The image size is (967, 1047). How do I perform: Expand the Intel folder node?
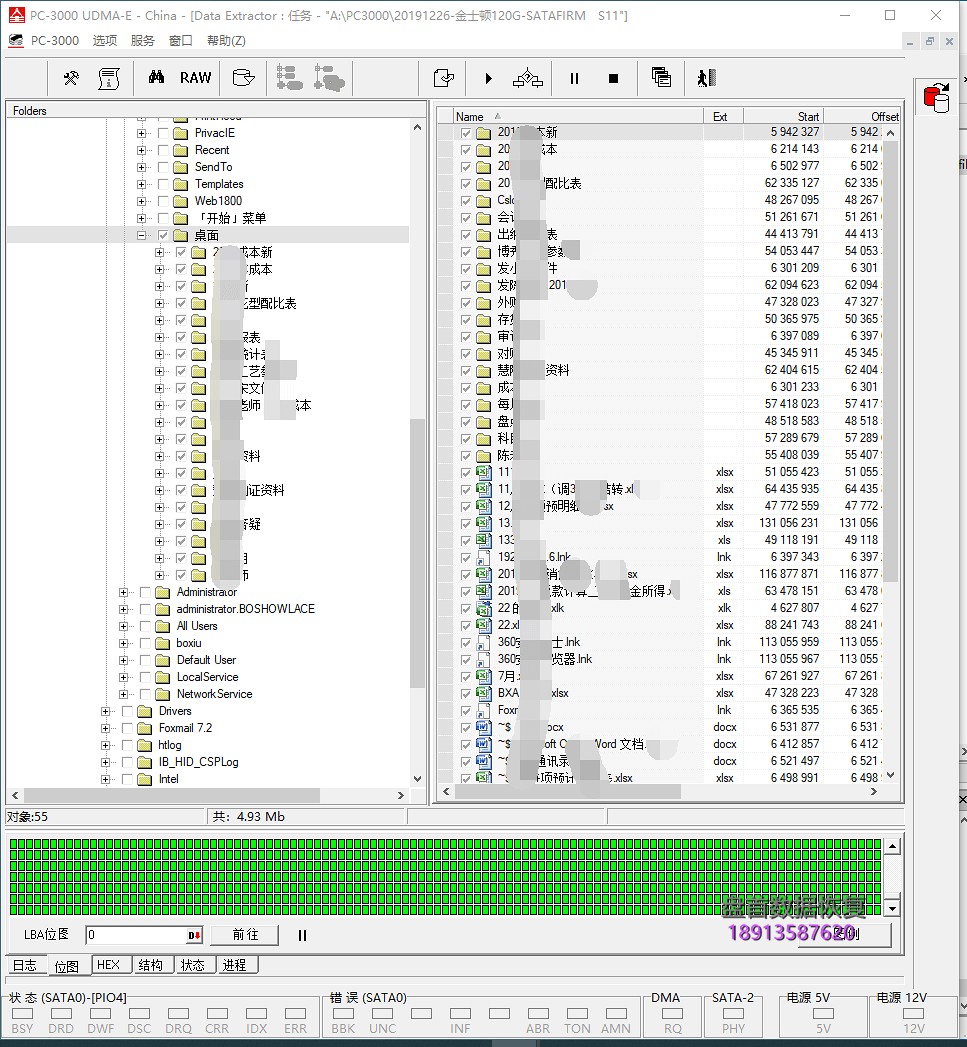(106, 779)
